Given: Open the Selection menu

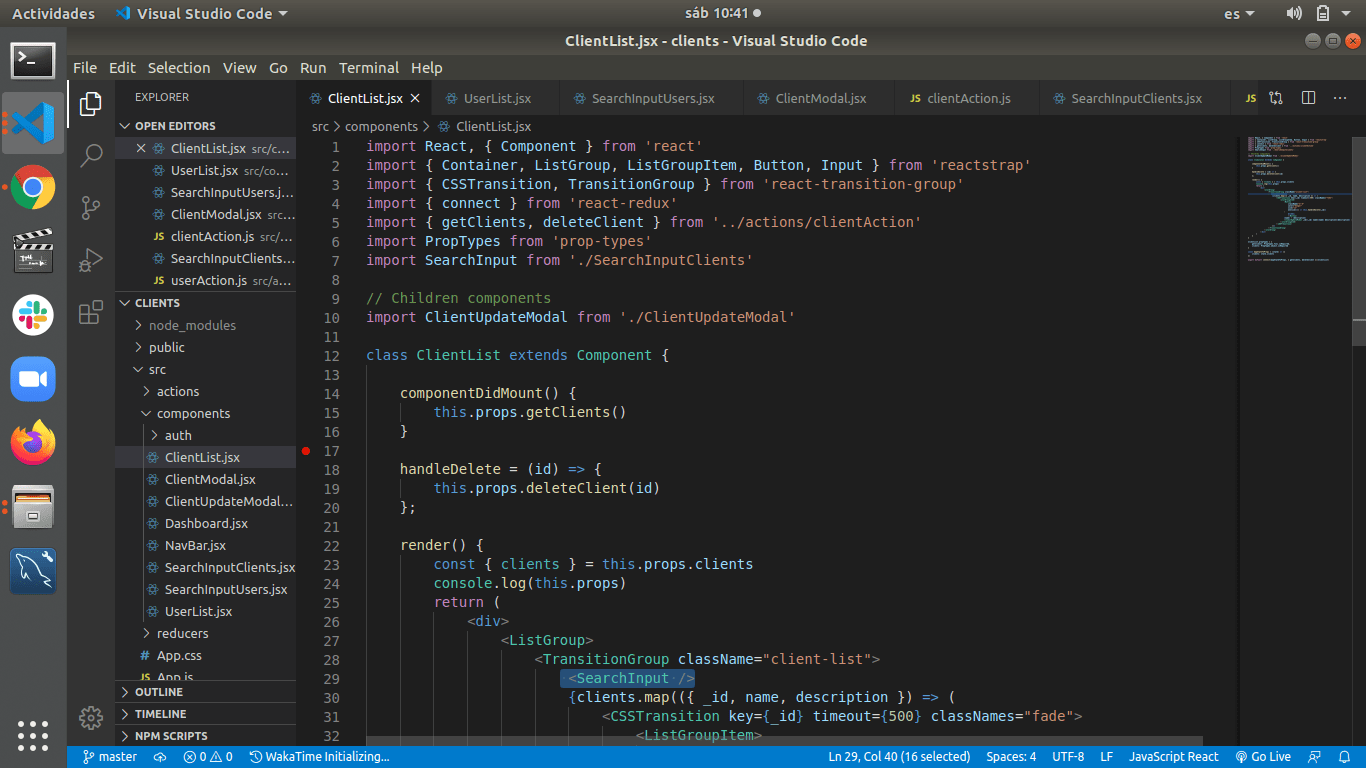Looking at the screenshot, I should (x=179, y=68).
